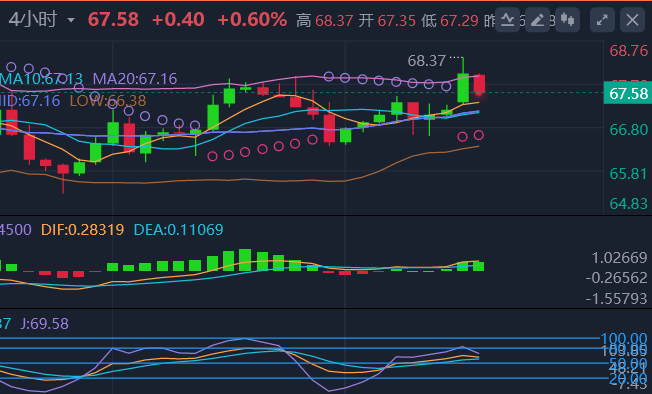Click the MA20:67.16 indicator label

point(135,79)
